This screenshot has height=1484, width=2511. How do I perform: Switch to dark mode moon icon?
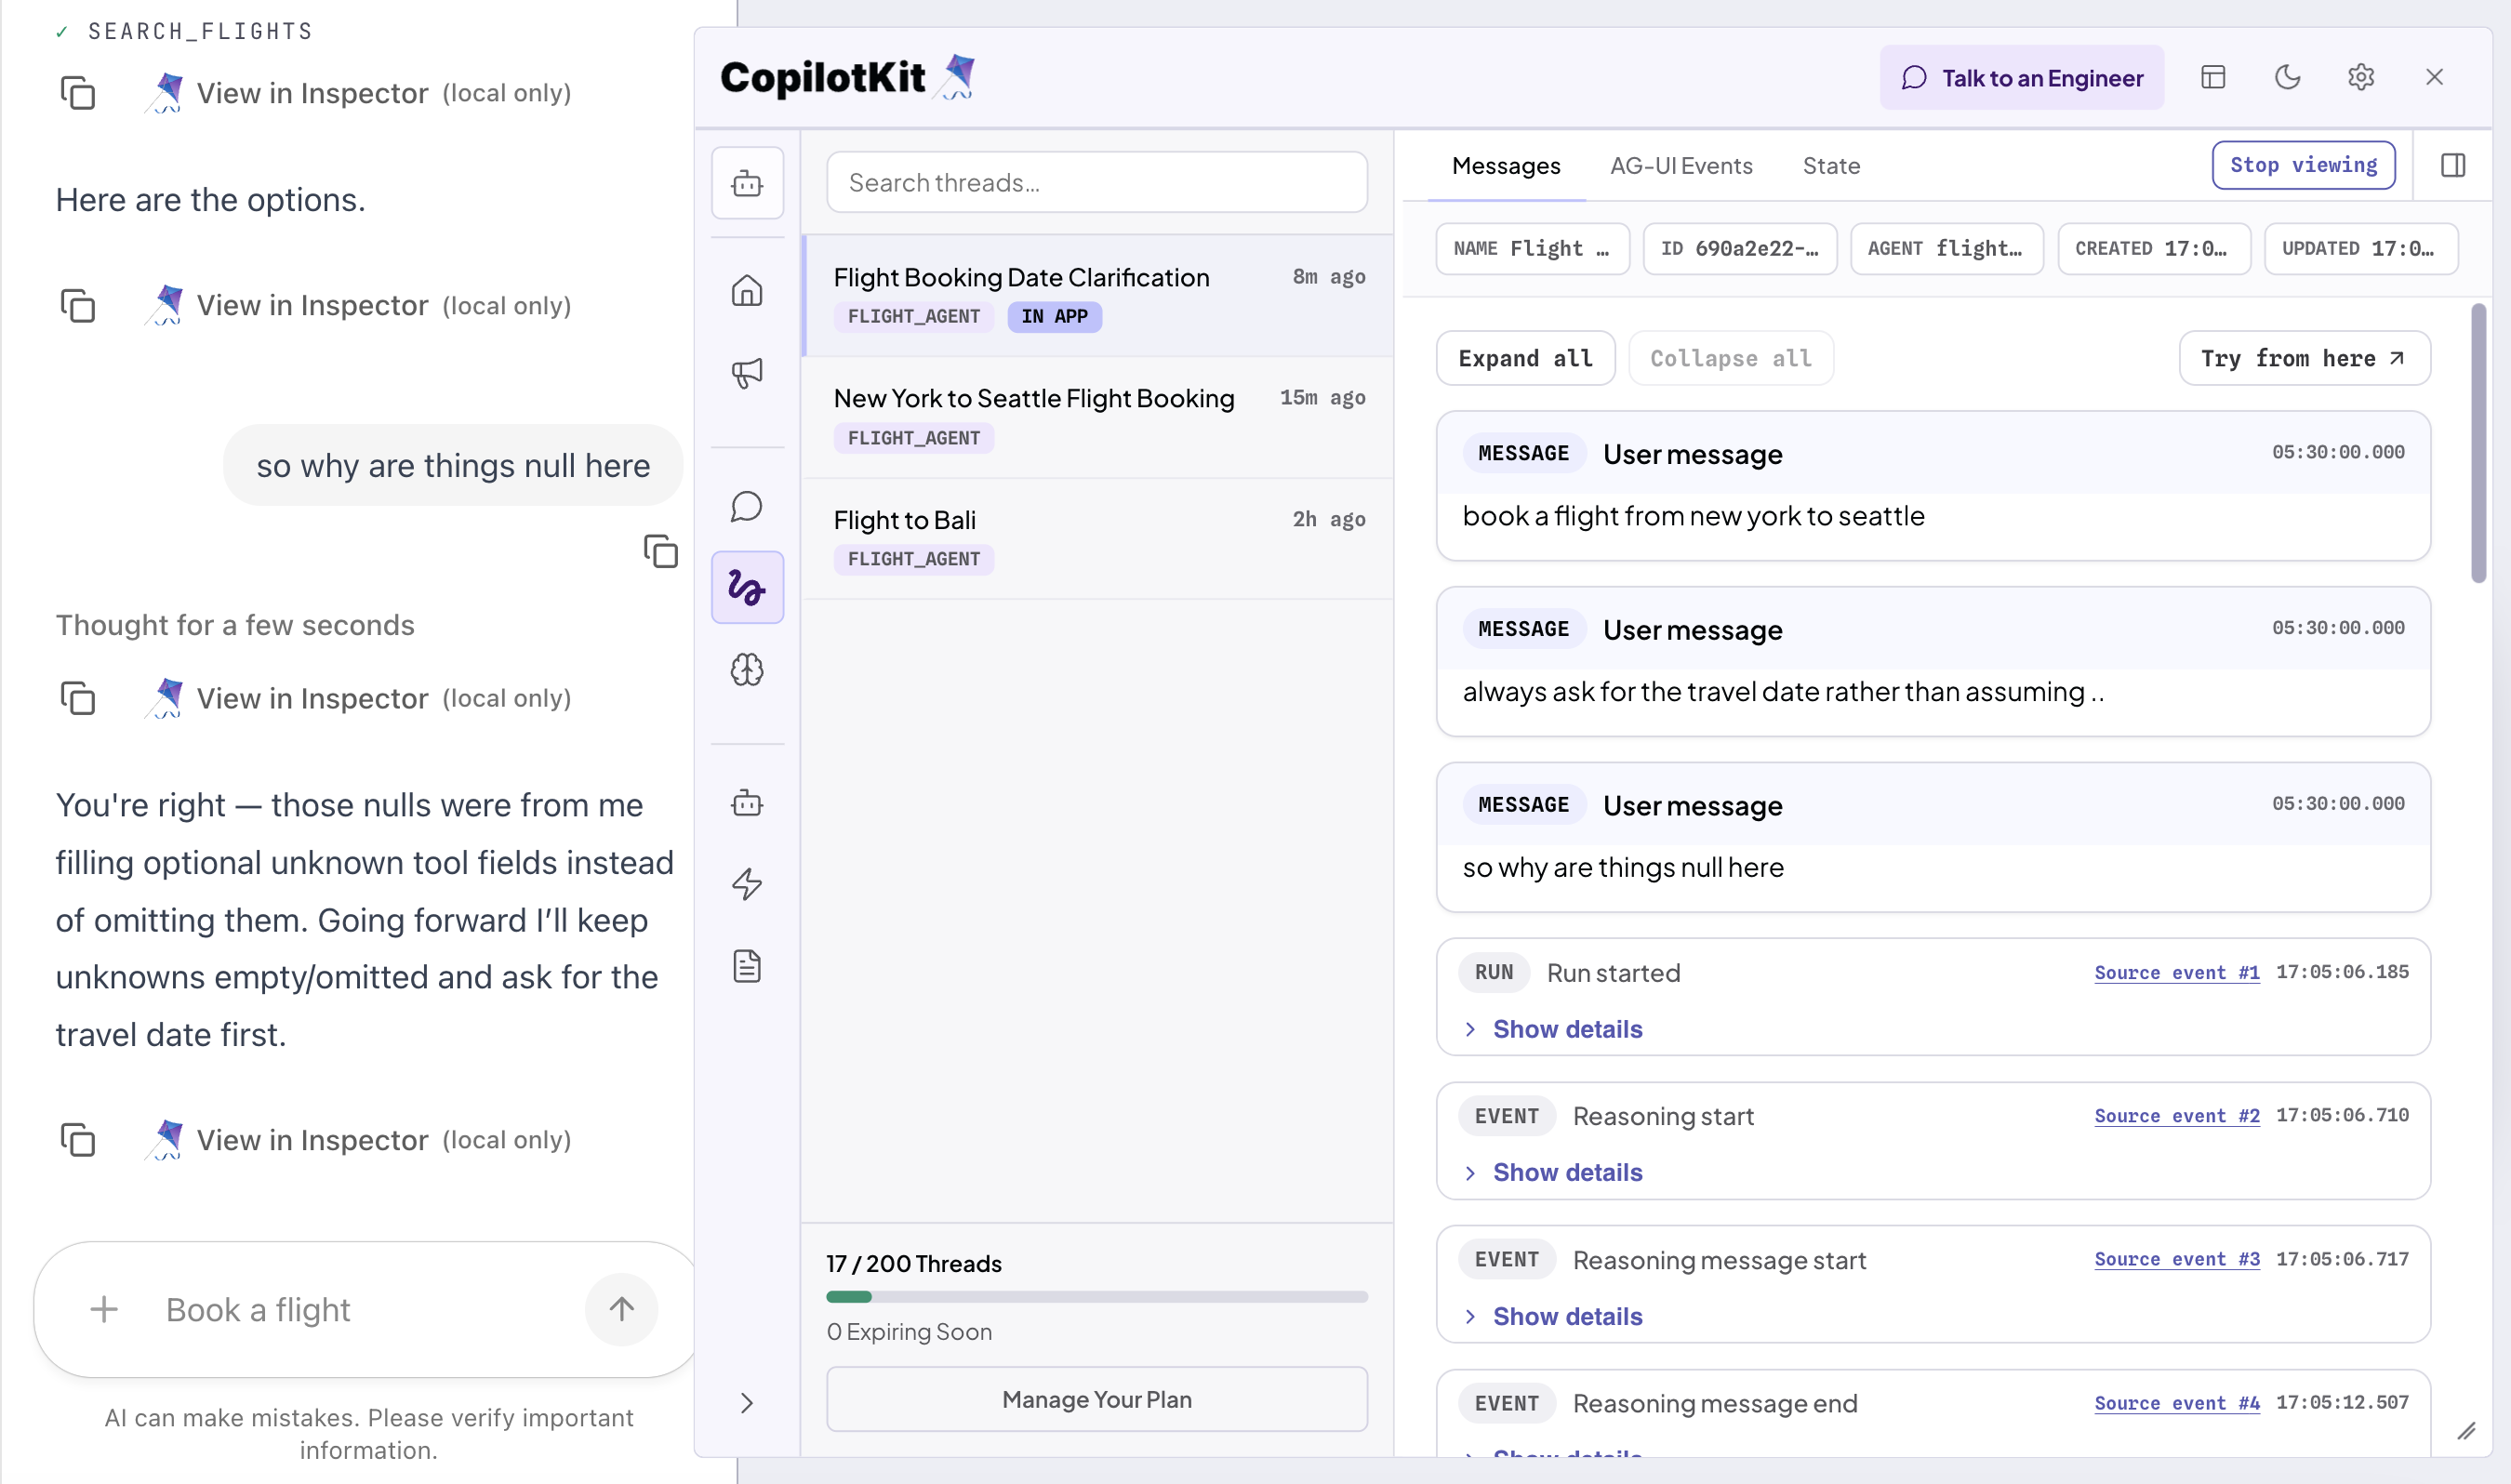coord(2287,77)
